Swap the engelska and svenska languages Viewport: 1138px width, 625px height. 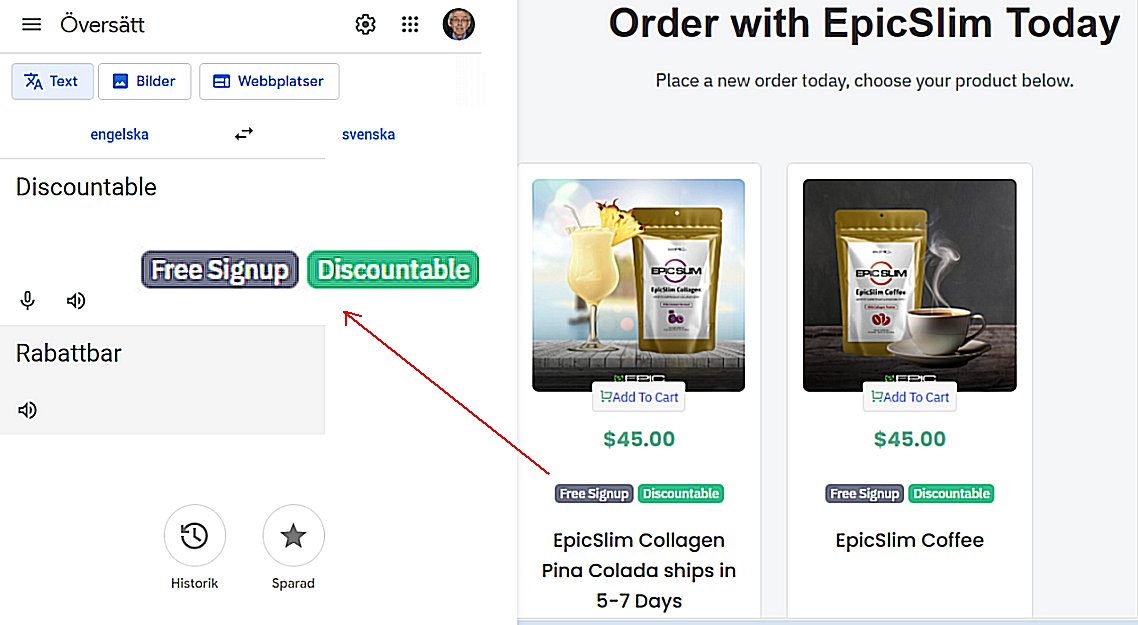click(x=244, y=134)
